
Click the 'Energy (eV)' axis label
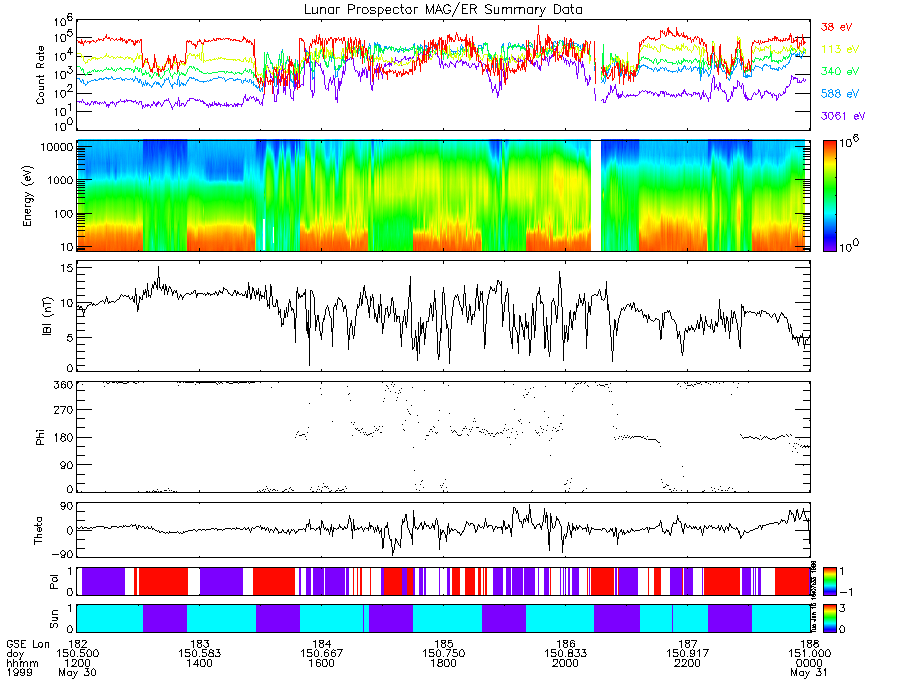coord(28,196)
